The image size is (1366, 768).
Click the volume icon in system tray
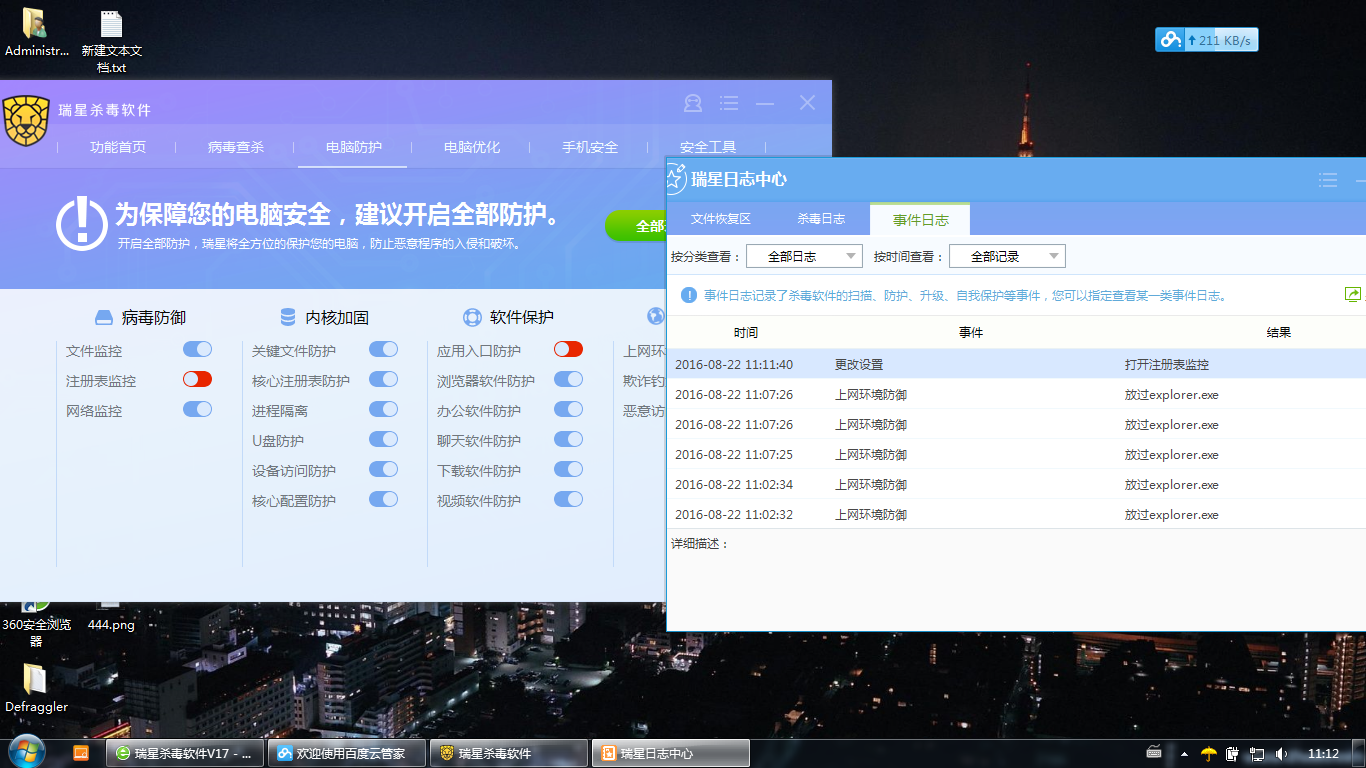(1282, 753)
